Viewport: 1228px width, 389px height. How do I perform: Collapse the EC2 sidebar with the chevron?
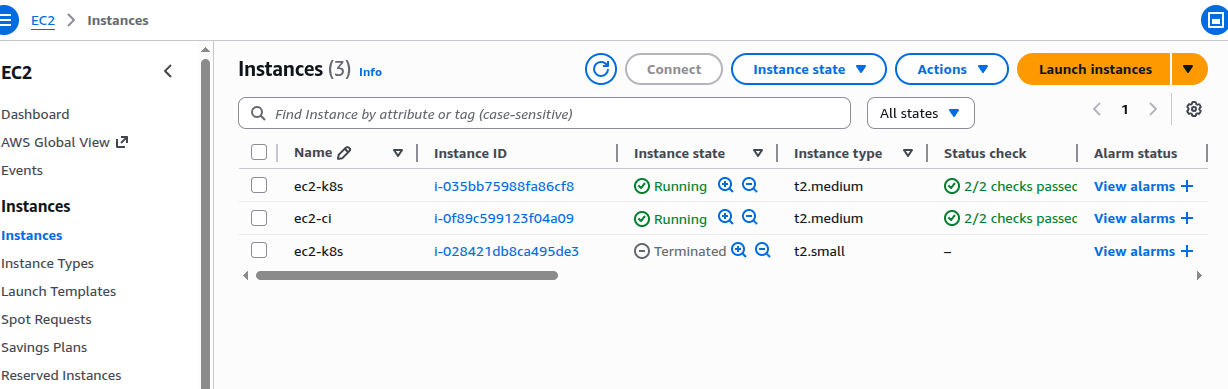click(x=168, y=71)
